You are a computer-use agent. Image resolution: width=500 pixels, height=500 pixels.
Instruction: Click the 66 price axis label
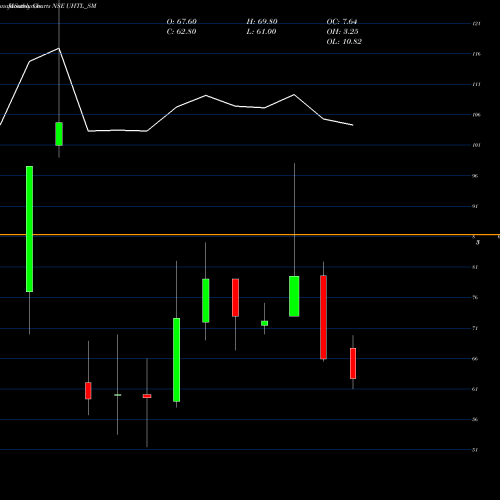click(x=475, y=359)
